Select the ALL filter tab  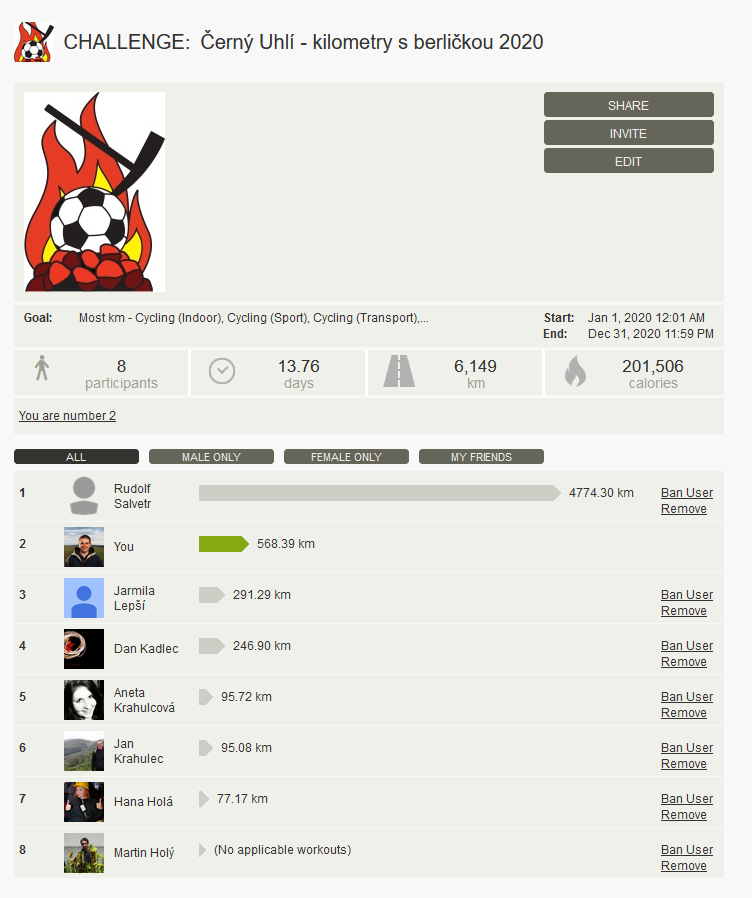coord(76,456)
